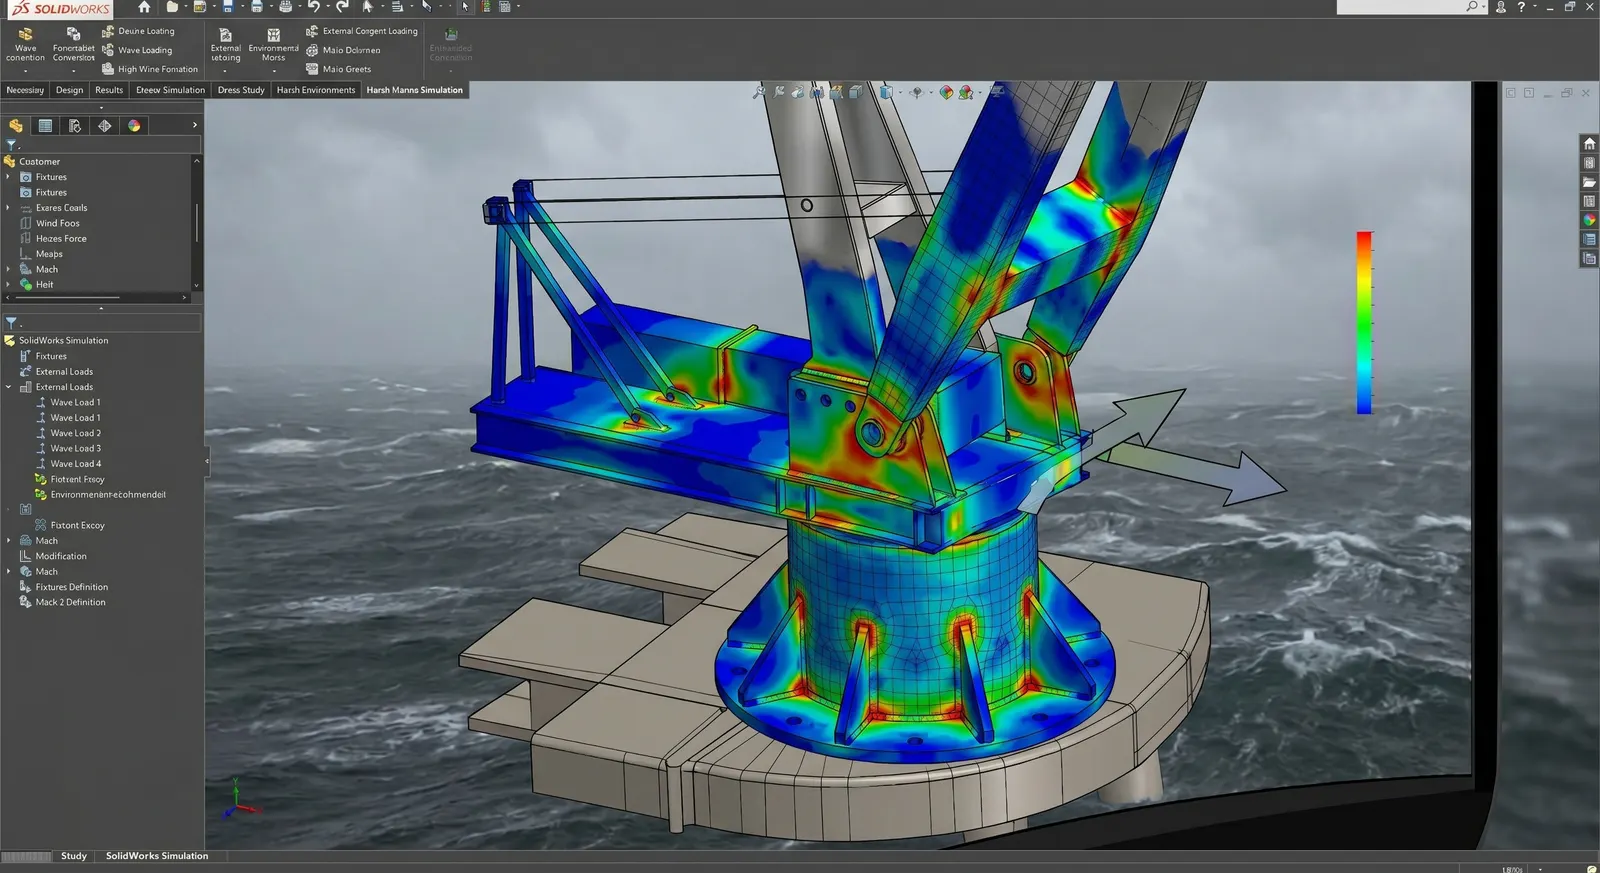Click the Home icon in the top toolbar
This screenshot has width=1600, height=873.
pyautogui.click(x=144, y=7)
